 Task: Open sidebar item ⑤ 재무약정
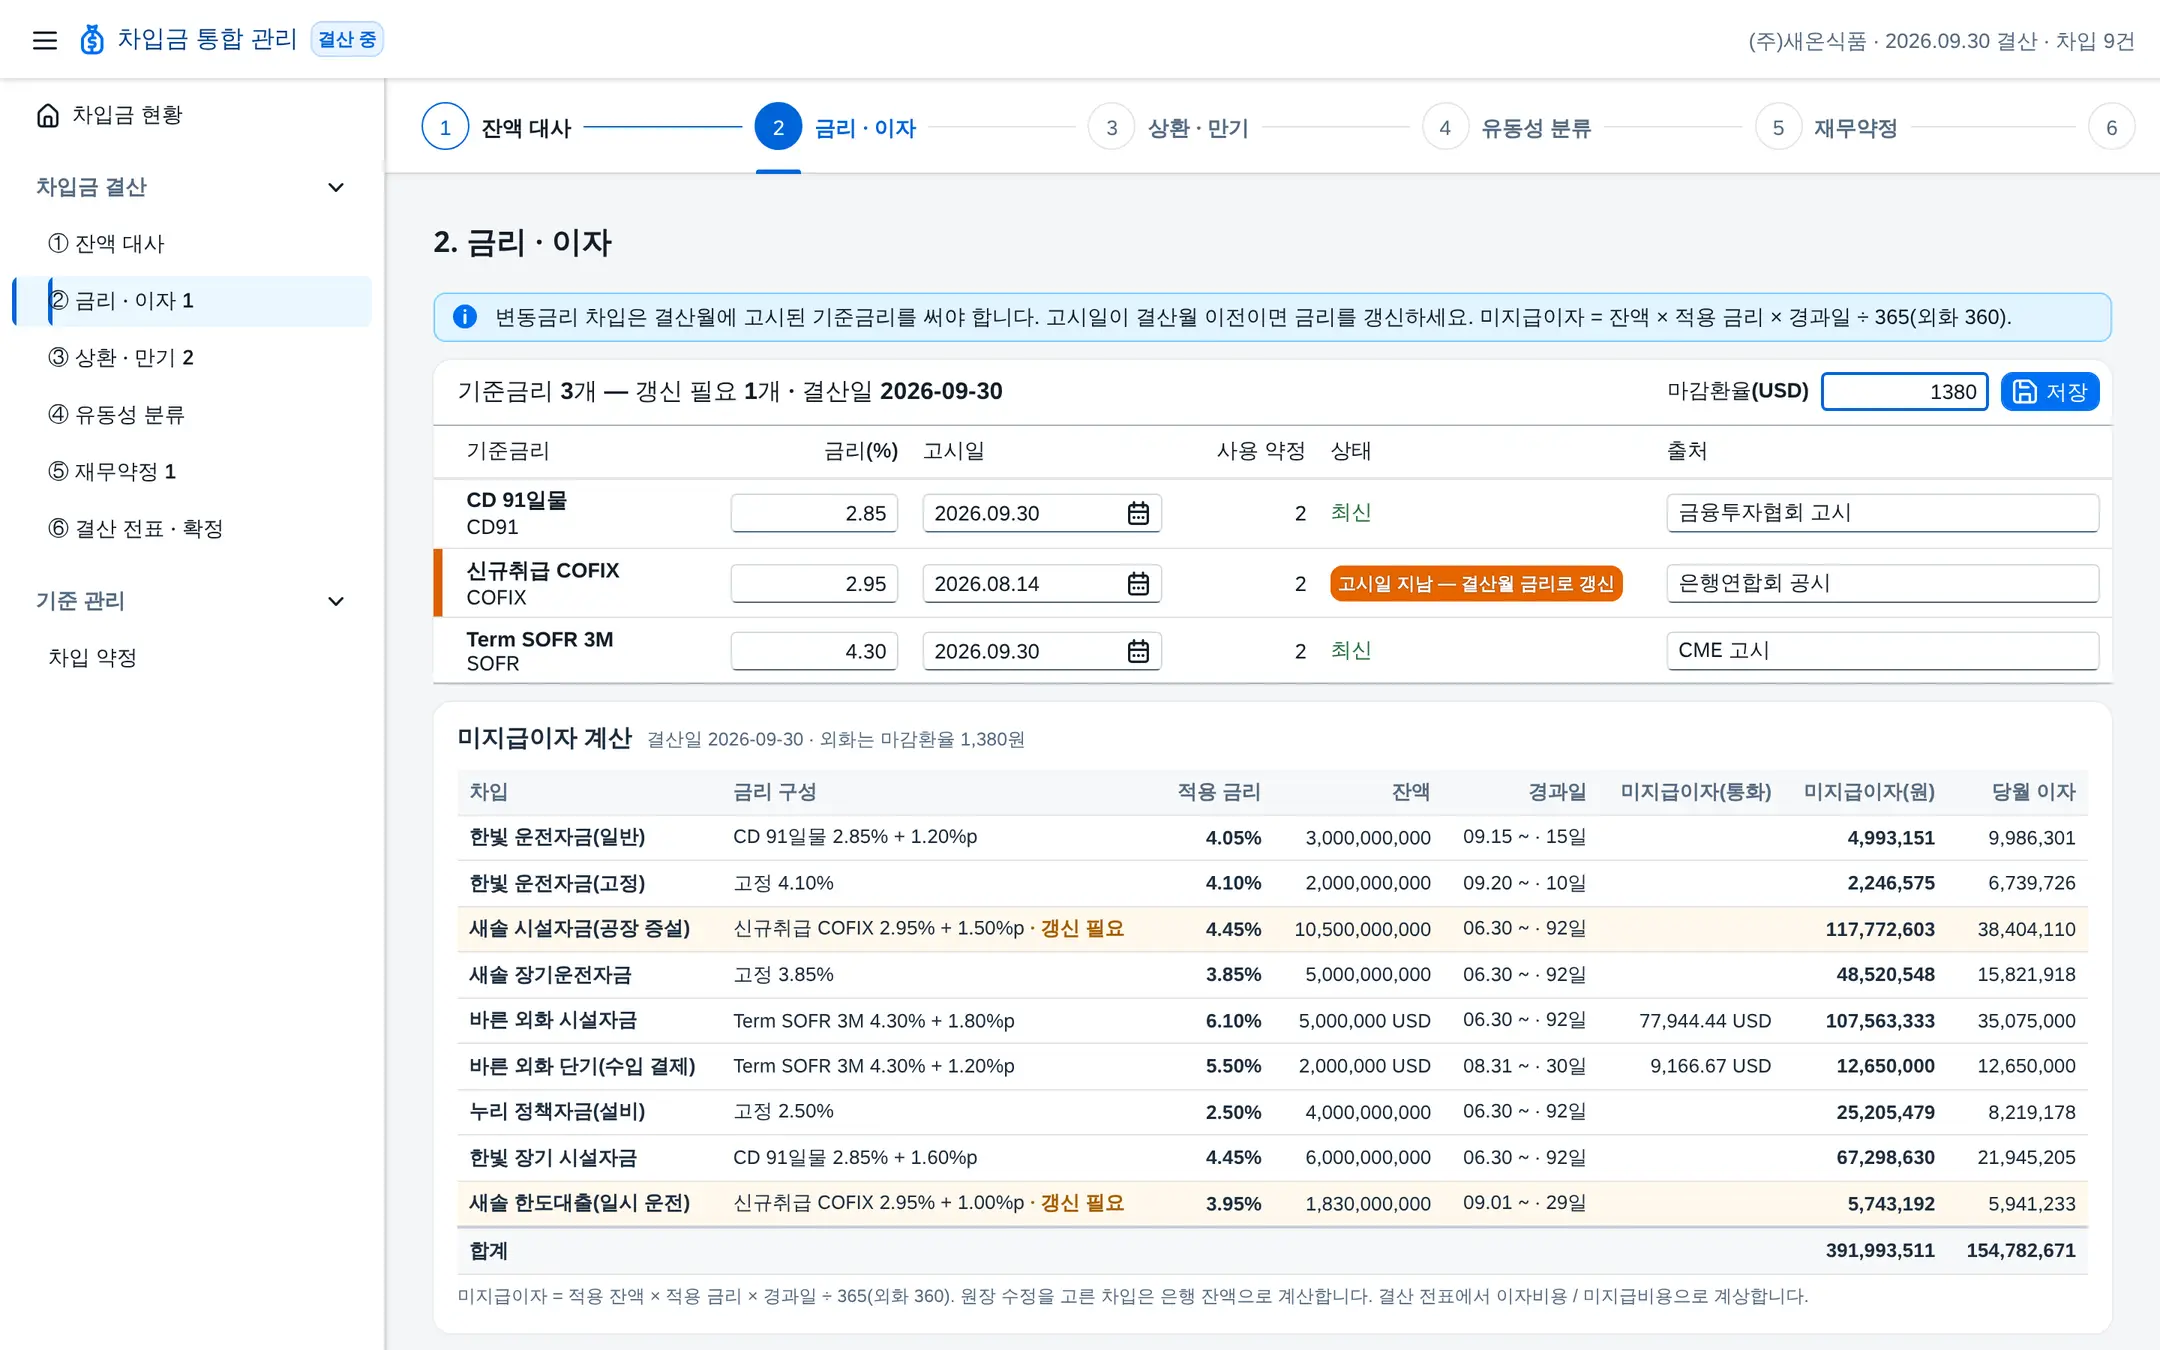[190, 472]
